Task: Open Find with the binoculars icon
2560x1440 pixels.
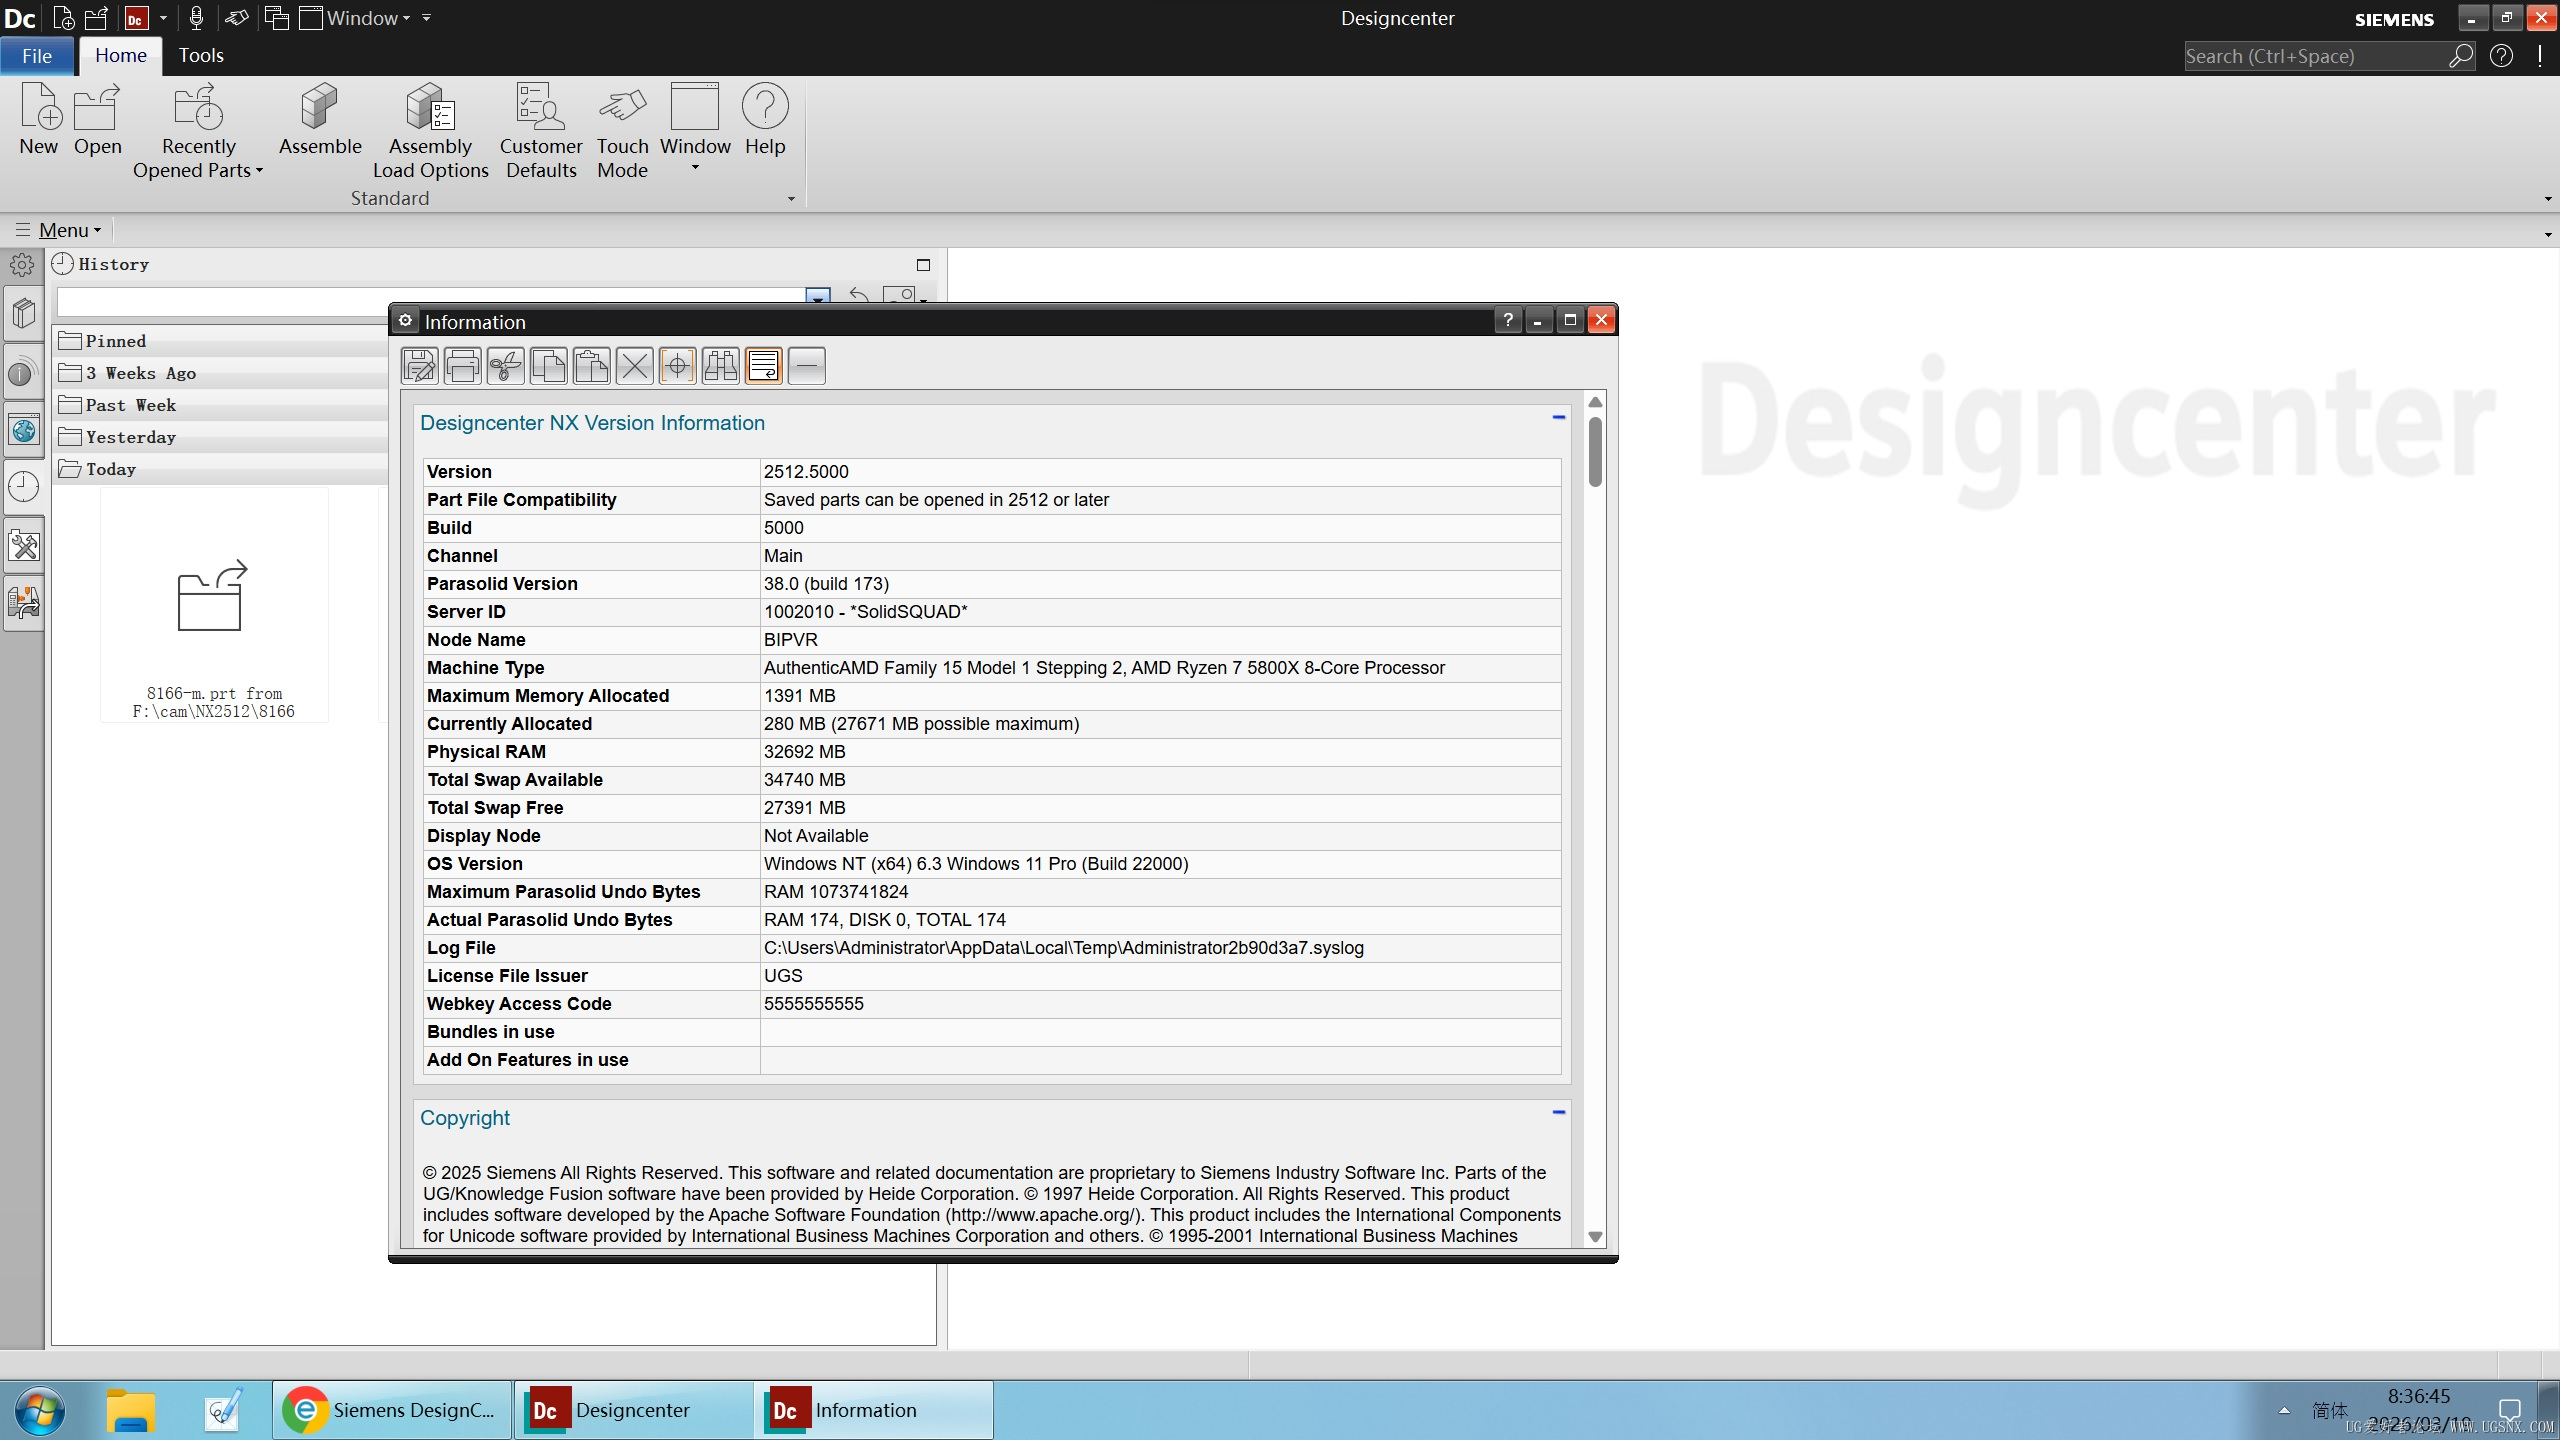Action: [721, 366]
